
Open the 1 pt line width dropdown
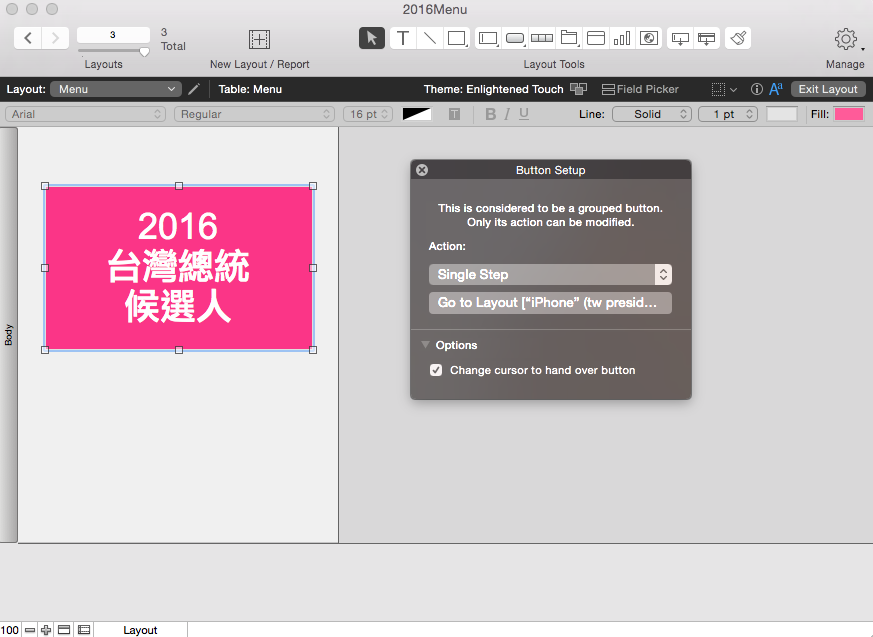(728, 114)
